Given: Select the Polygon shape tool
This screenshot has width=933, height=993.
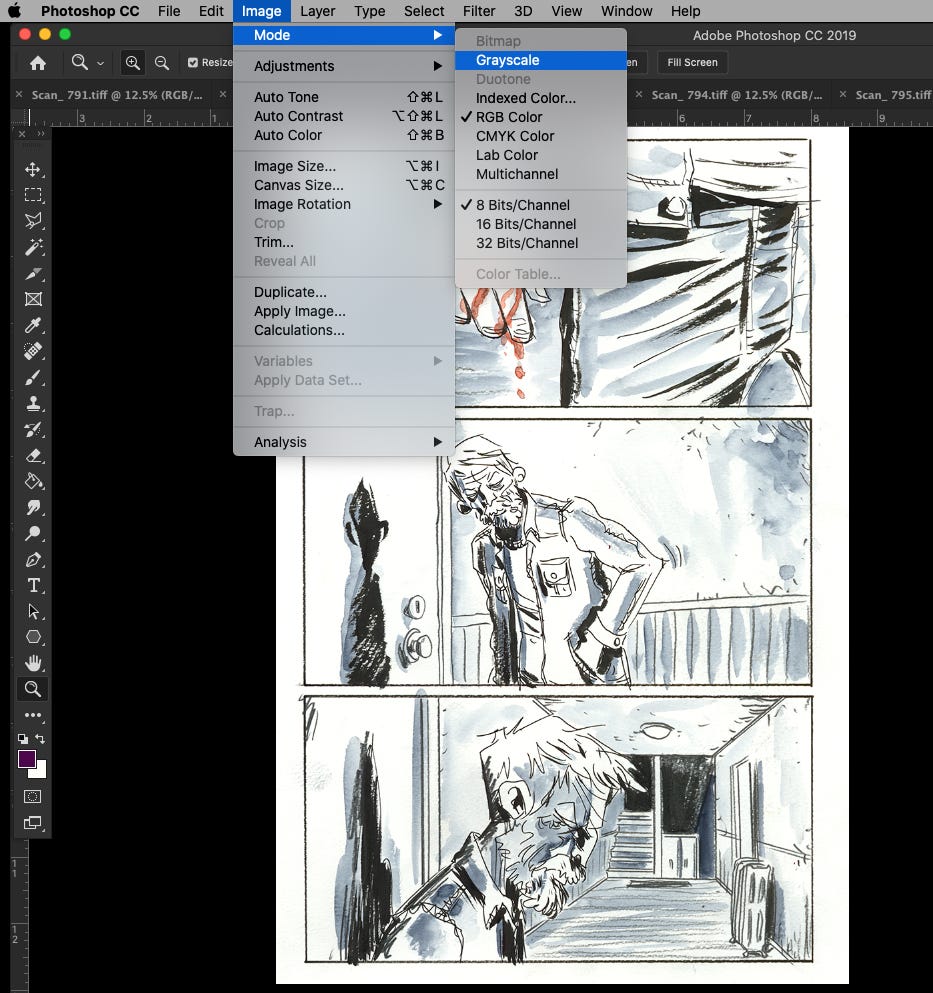Looking at the screenshot, I should [x=33, y=637].
